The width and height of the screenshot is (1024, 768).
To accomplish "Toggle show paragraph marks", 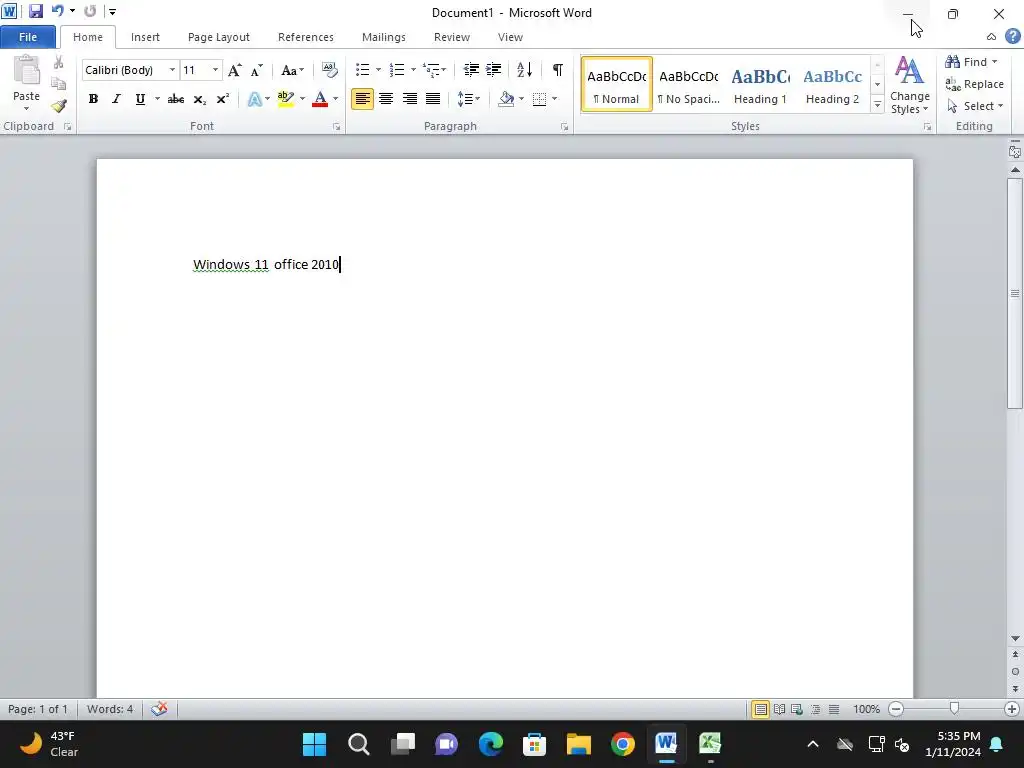I will pyautogui.click(x=558, y=70).
